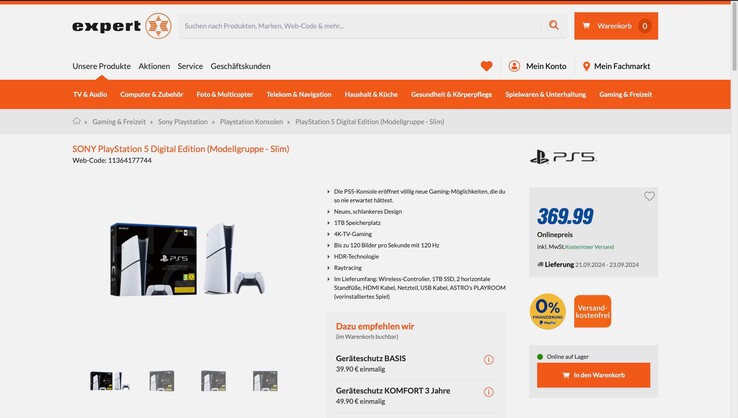738x418 pixels.
Task: Click the home breadcrumb icon
Action: click(x=77, y=121)
